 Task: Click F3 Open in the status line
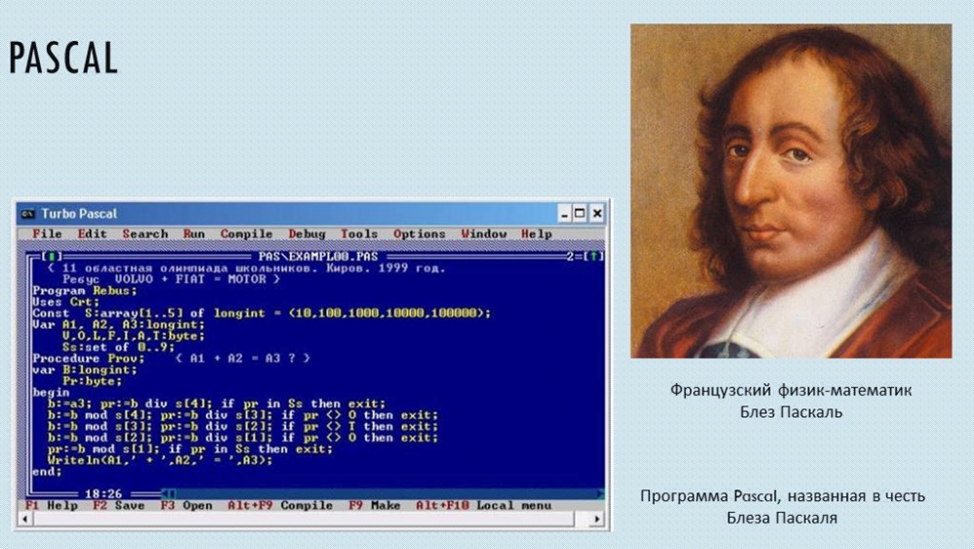186,506
